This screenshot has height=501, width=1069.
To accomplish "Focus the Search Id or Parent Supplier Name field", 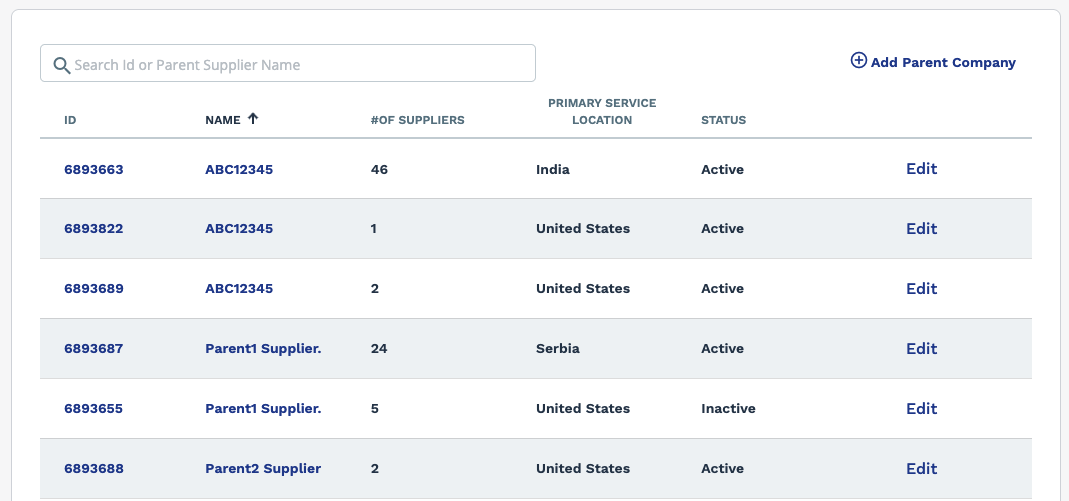I will click(x=288, y=63).
